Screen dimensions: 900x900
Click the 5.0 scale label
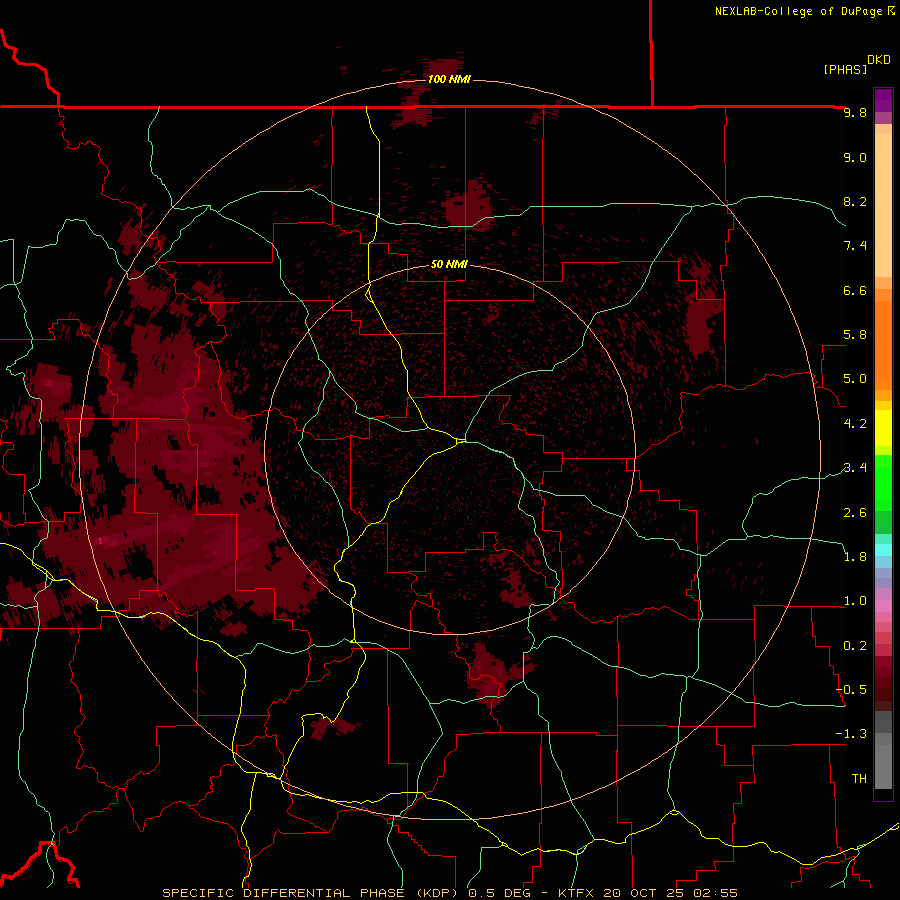point(855,379)
